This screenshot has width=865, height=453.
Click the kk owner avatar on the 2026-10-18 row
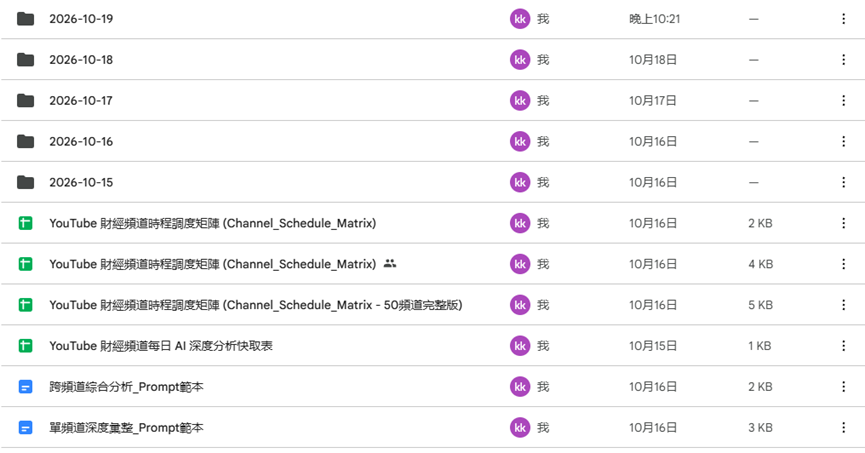pos(520,60)
